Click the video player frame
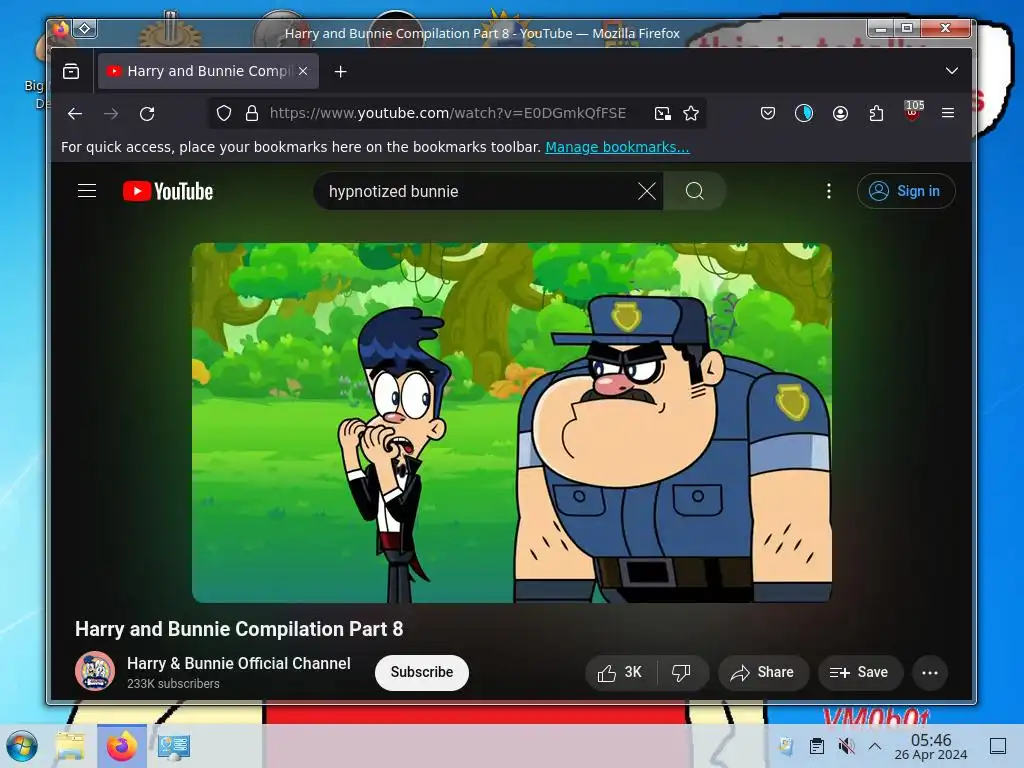Image resolution: width=1024 pixels, height=768 pixels. point(512,423)
